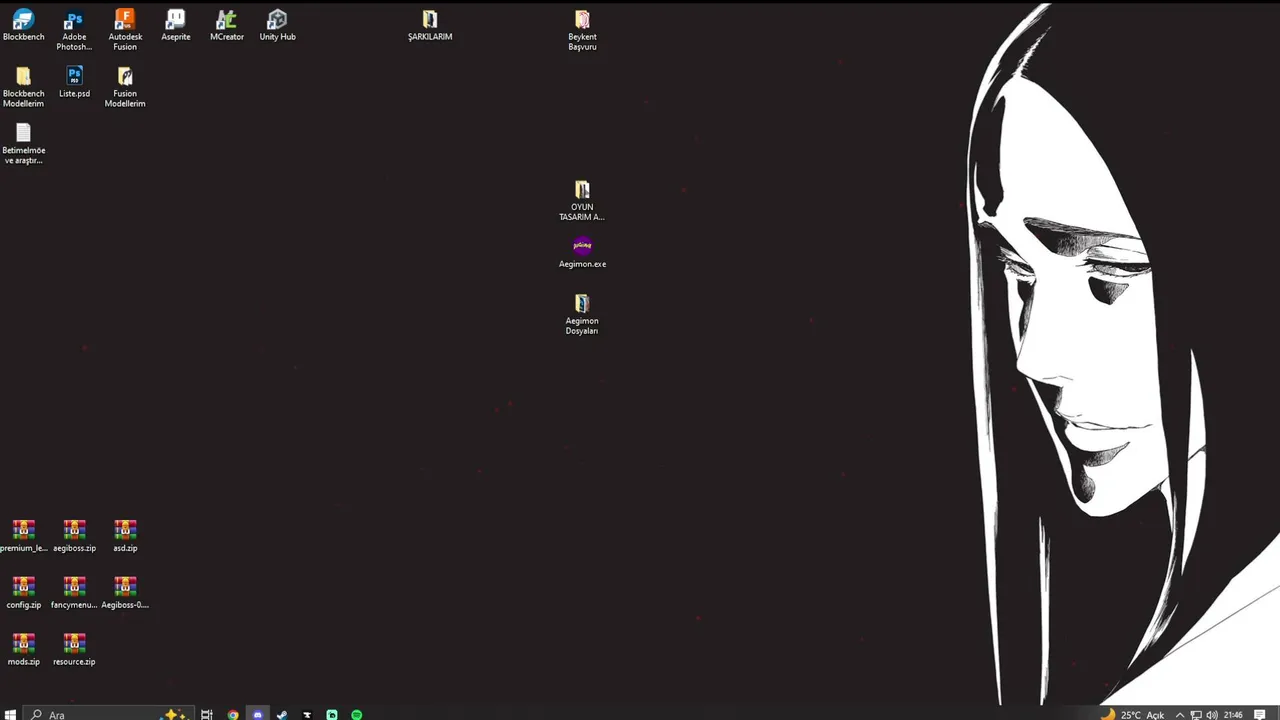Image resolution: width=1280 pixels, height=720 pixels.
Task: Switch to Discord in the taskbar
Action: coord(258,714)
